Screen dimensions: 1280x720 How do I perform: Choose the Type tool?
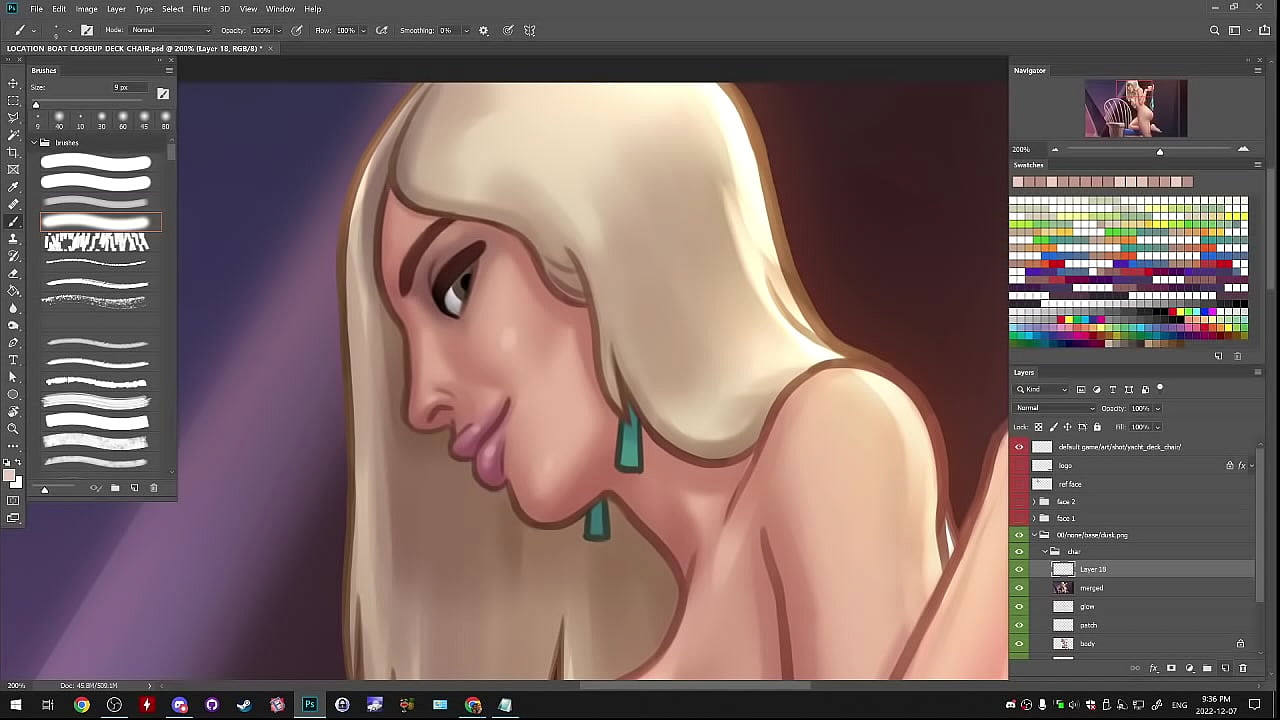point(13,360)
